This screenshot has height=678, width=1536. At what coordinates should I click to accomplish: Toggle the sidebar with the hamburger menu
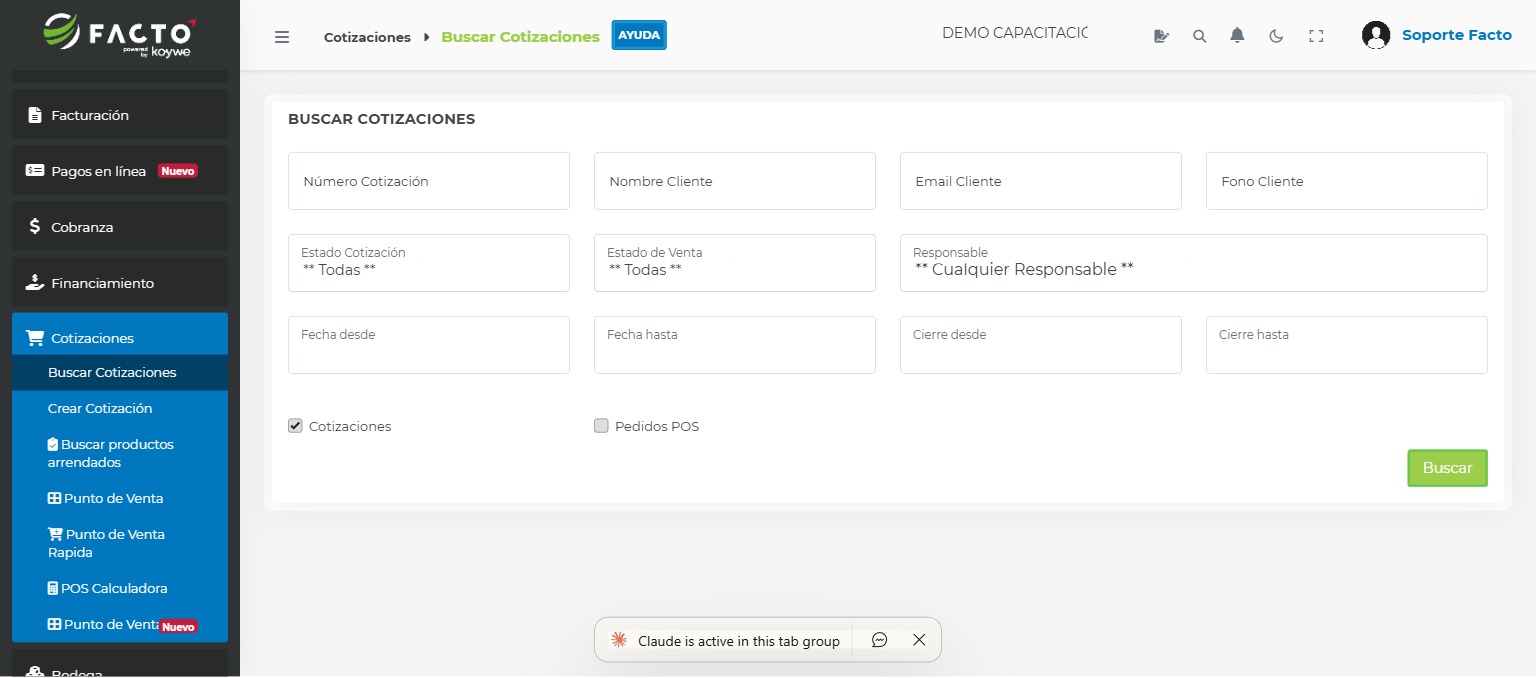tap(282, 36)
